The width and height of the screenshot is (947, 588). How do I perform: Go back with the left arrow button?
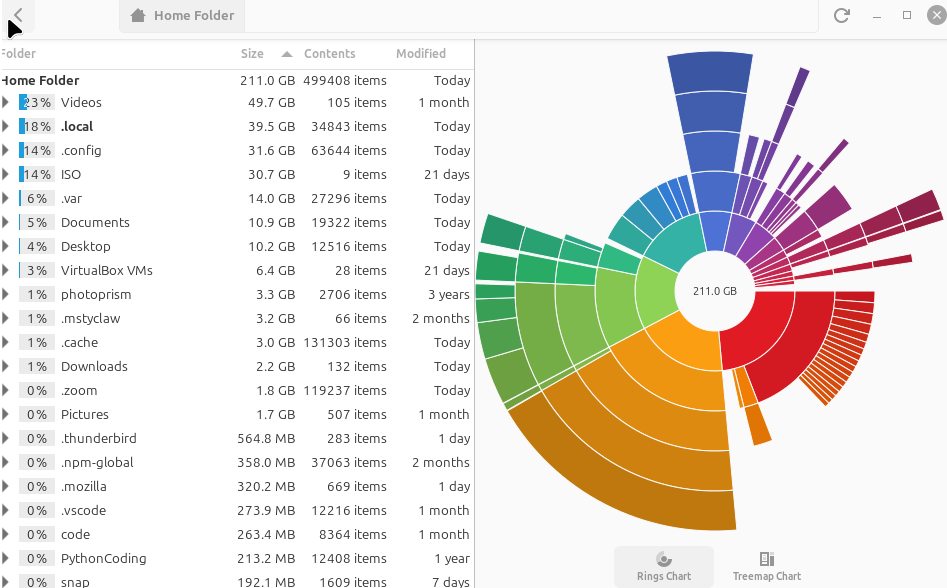click(x=18, y=15)
